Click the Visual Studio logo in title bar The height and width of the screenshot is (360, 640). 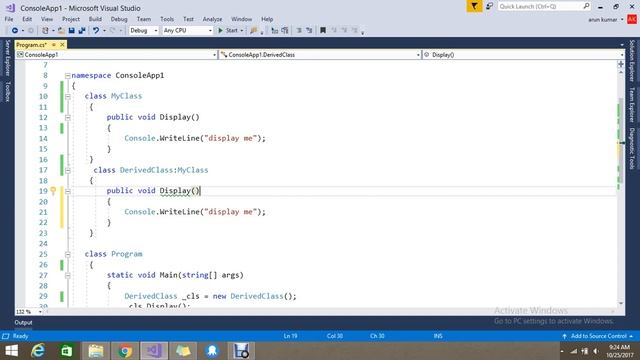click(x=10, y=8)
